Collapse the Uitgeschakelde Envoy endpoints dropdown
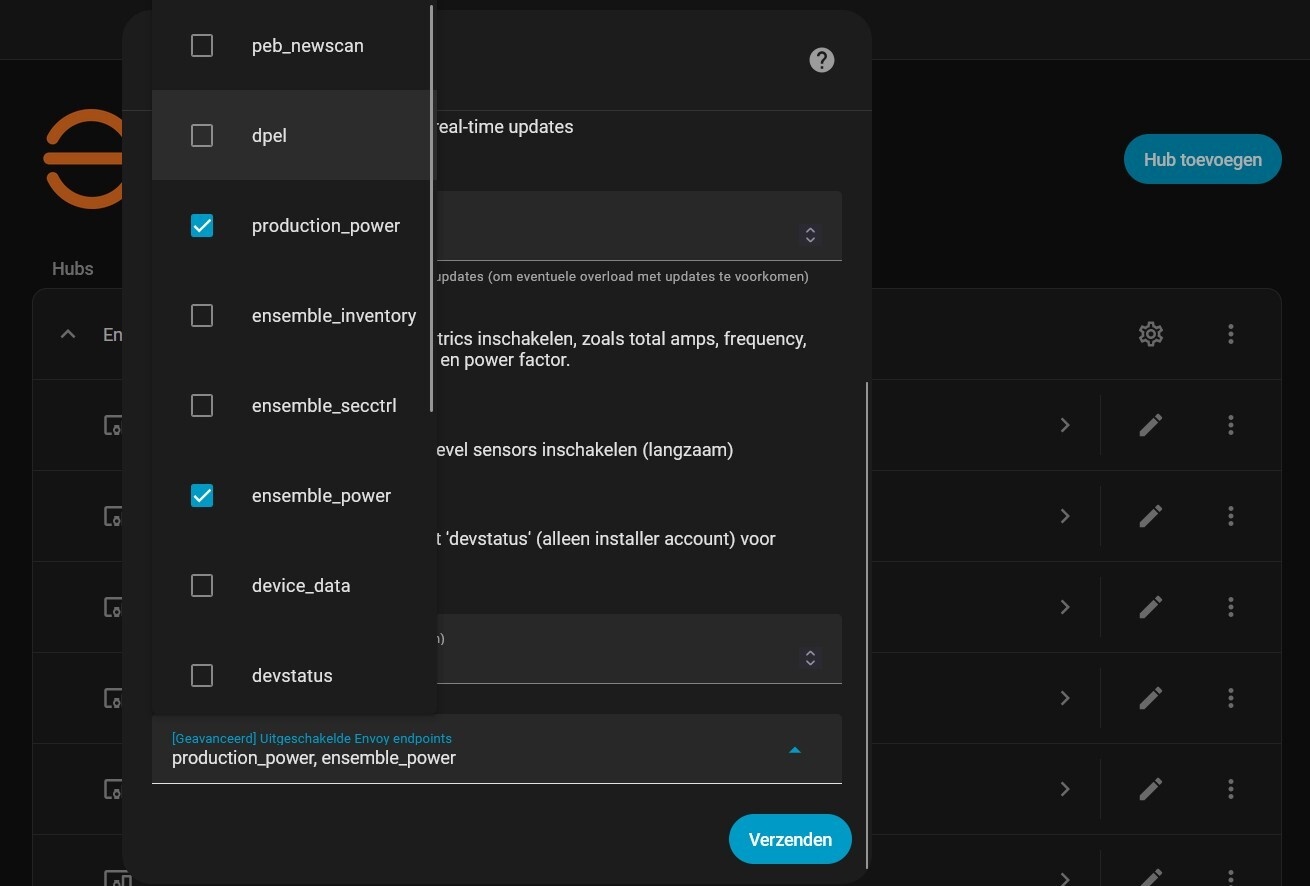 [x=795, y=750]
